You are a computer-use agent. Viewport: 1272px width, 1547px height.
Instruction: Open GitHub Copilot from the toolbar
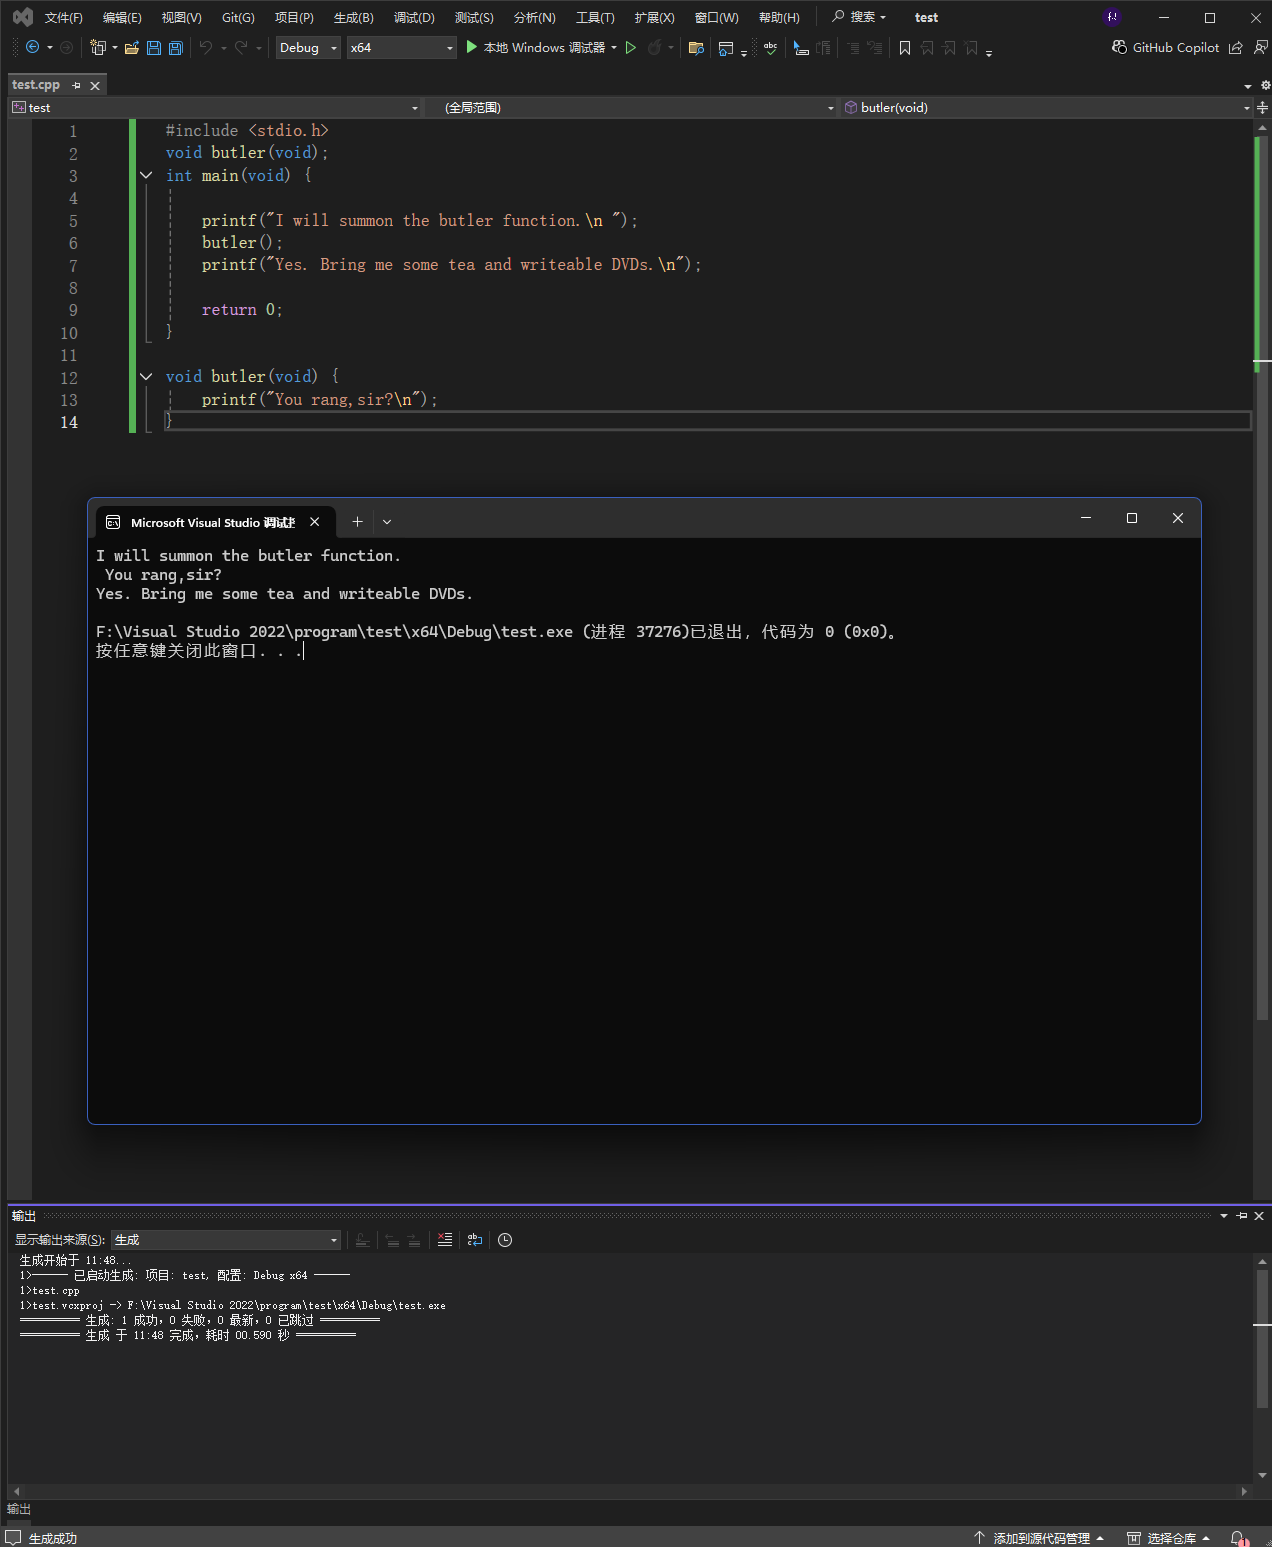pyautogui.click(x=1166, y=47)
